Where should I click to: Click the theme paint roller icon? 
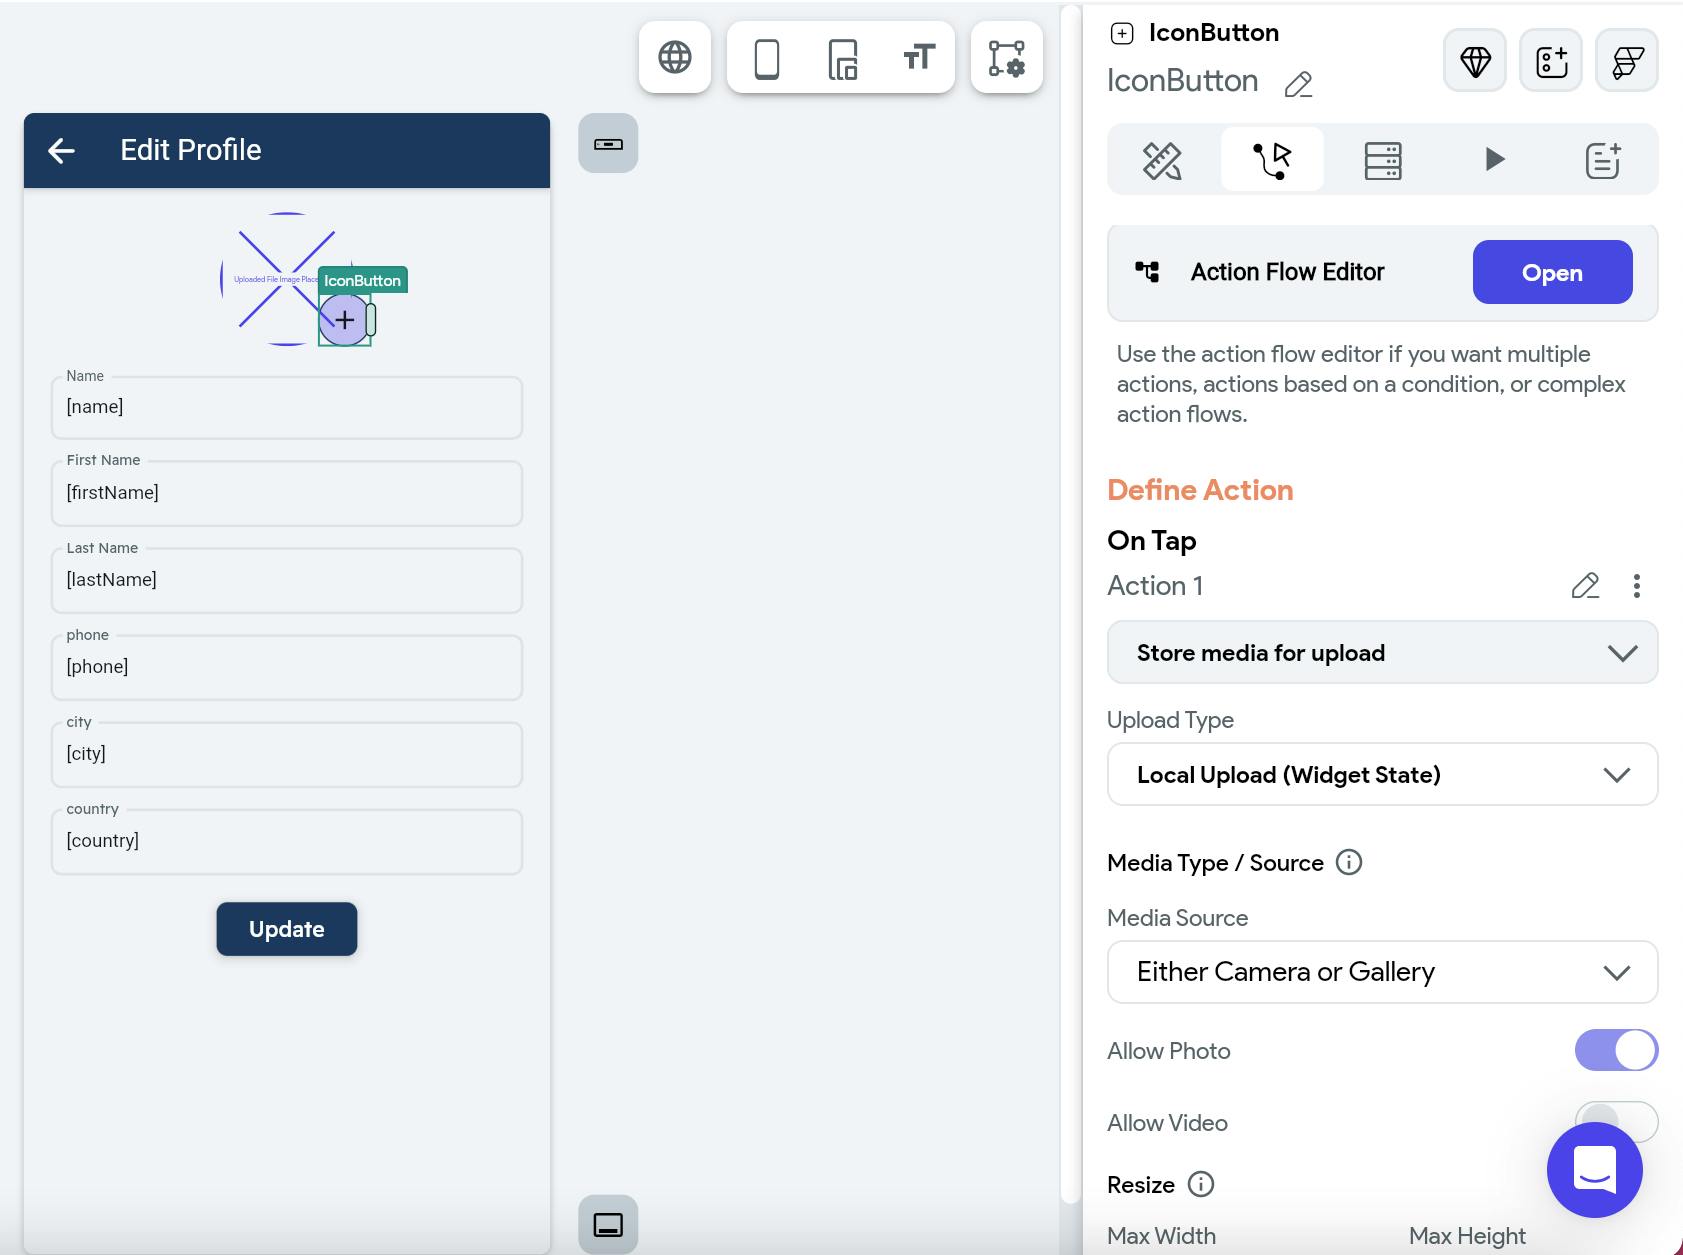pyautogui.click(x=1627, y=60)
